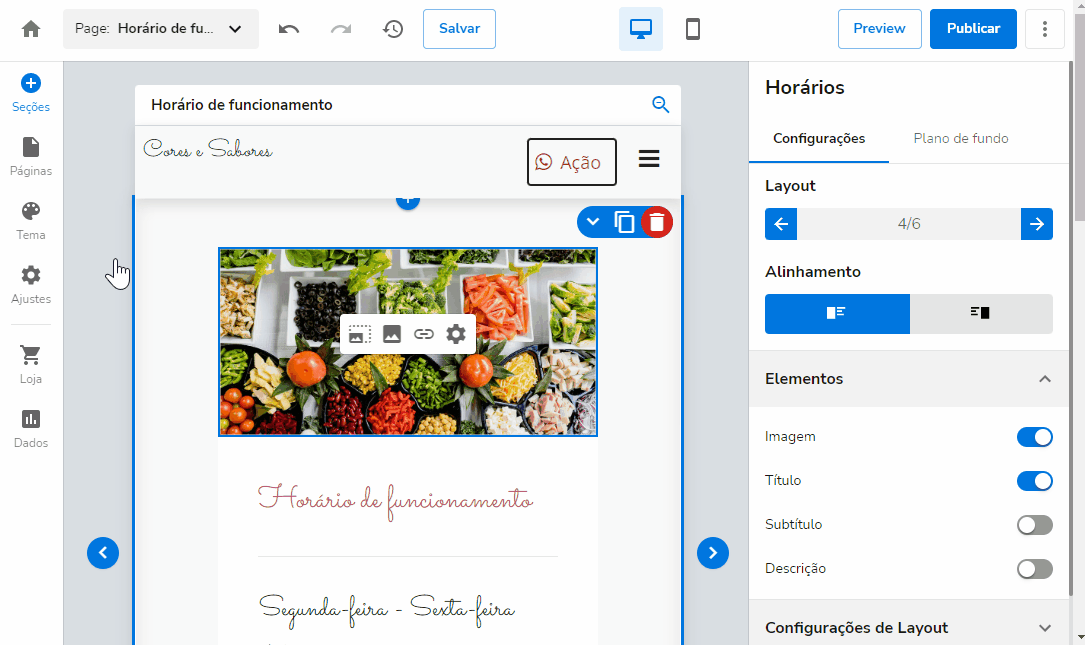Click the search magnifier on page header
Viewport: 1085px width, 645px height.
[661, 105]
